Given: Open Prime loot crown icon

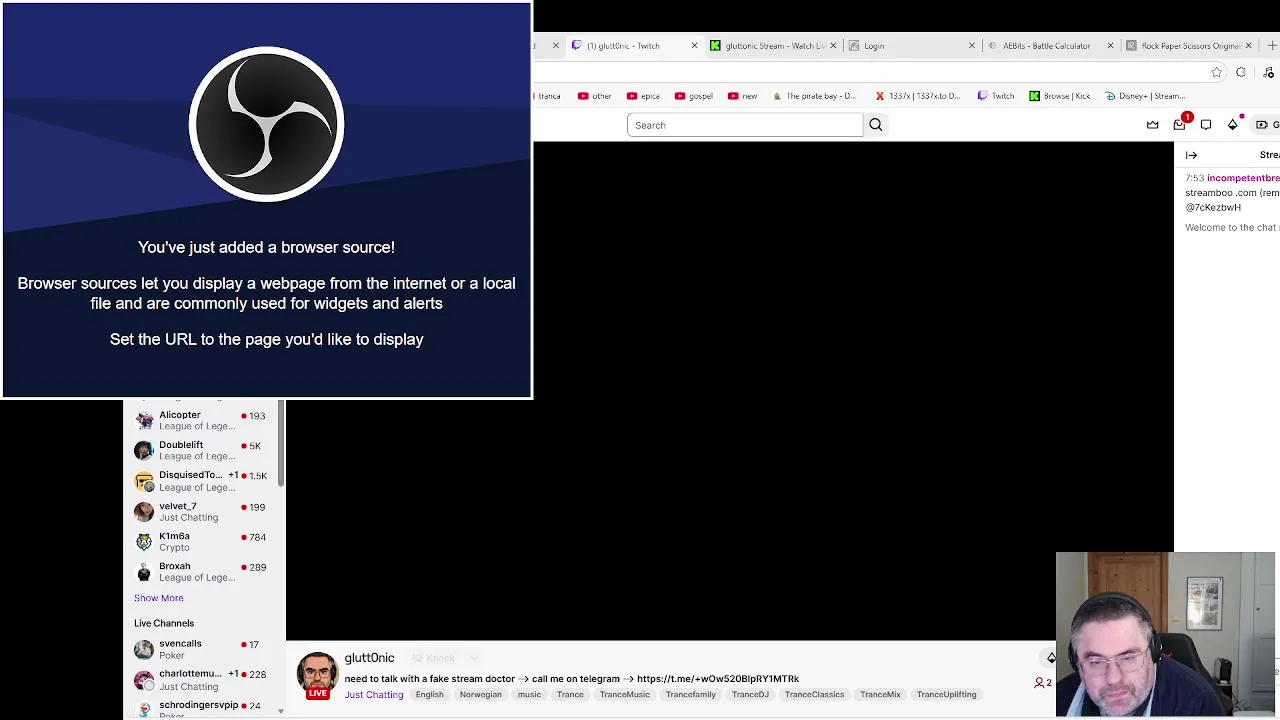Looking at the screenshot, I should (1152, 125).
